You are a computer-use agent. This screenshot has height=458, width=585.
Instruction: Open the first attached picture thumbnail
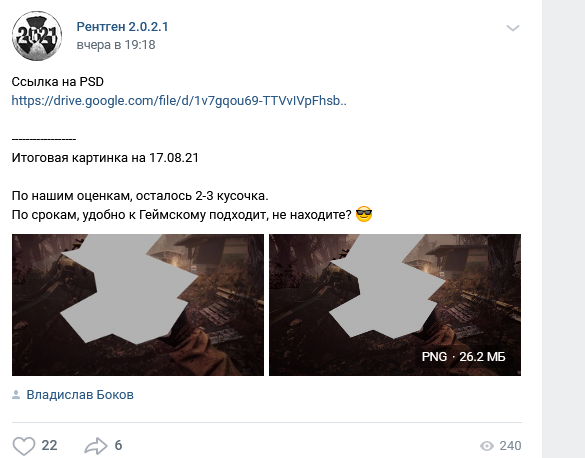point(138,305)
